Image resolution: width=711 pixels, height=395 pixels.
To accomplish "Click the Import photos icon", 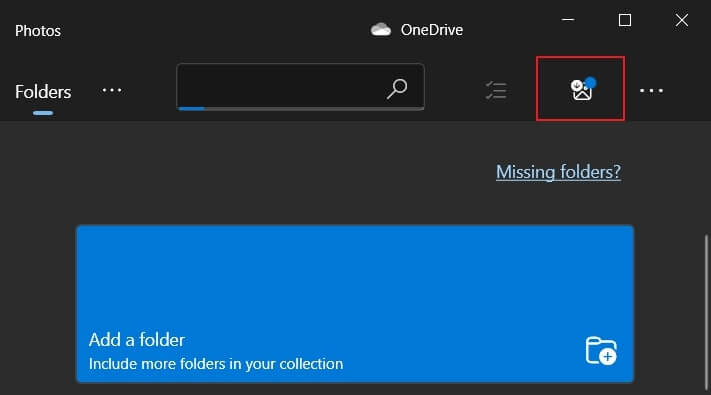I will coord(582,89).
